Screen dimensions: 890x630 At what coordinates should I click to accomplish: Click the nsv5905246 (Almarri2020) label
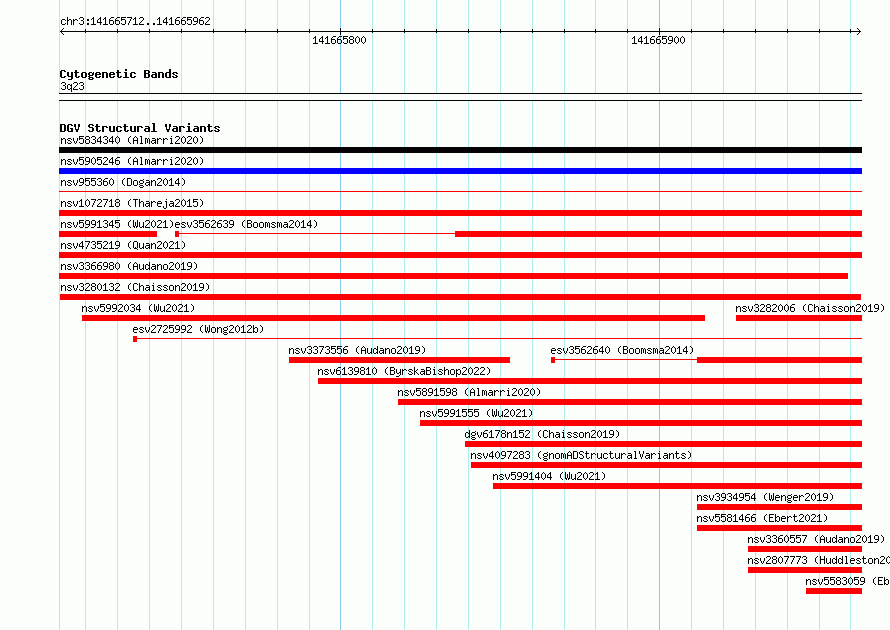(132, 161)
